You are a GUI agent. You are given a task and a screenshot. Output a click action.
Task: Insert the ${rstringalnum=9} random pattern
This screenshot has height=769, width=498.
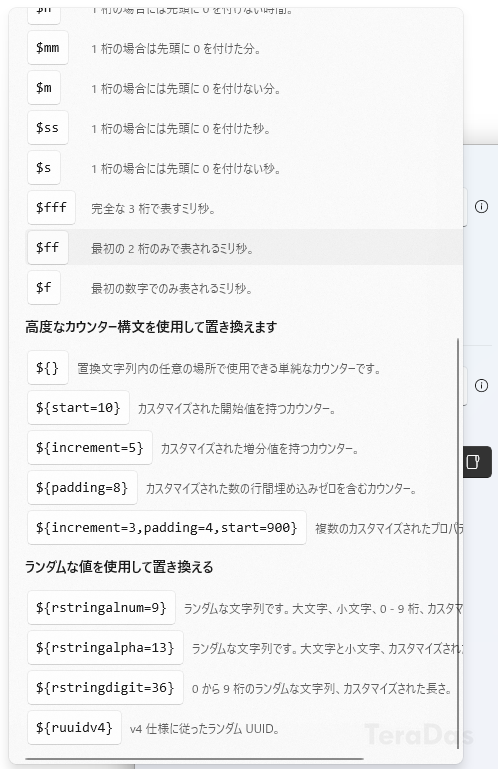tap(101, 608)
